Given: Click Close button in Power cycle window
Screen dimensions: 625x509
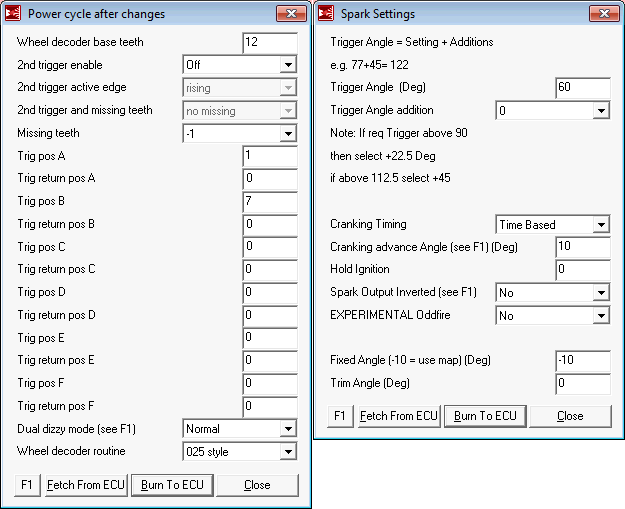Looking at the screenshot, I should point(257,485).
